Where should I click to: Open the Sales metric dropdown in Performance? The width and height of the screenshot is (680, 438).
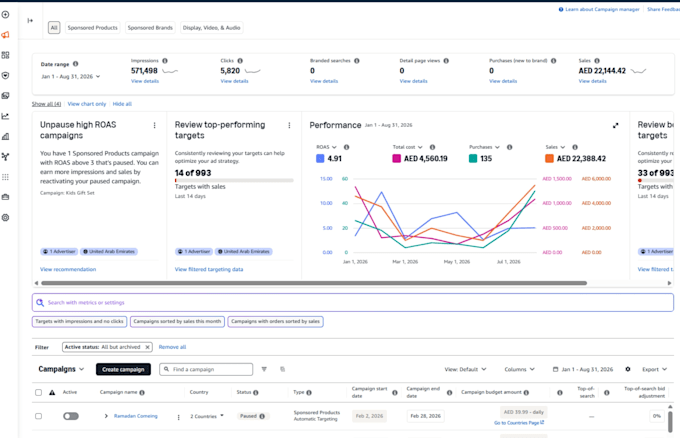click(x=555, y=147)
